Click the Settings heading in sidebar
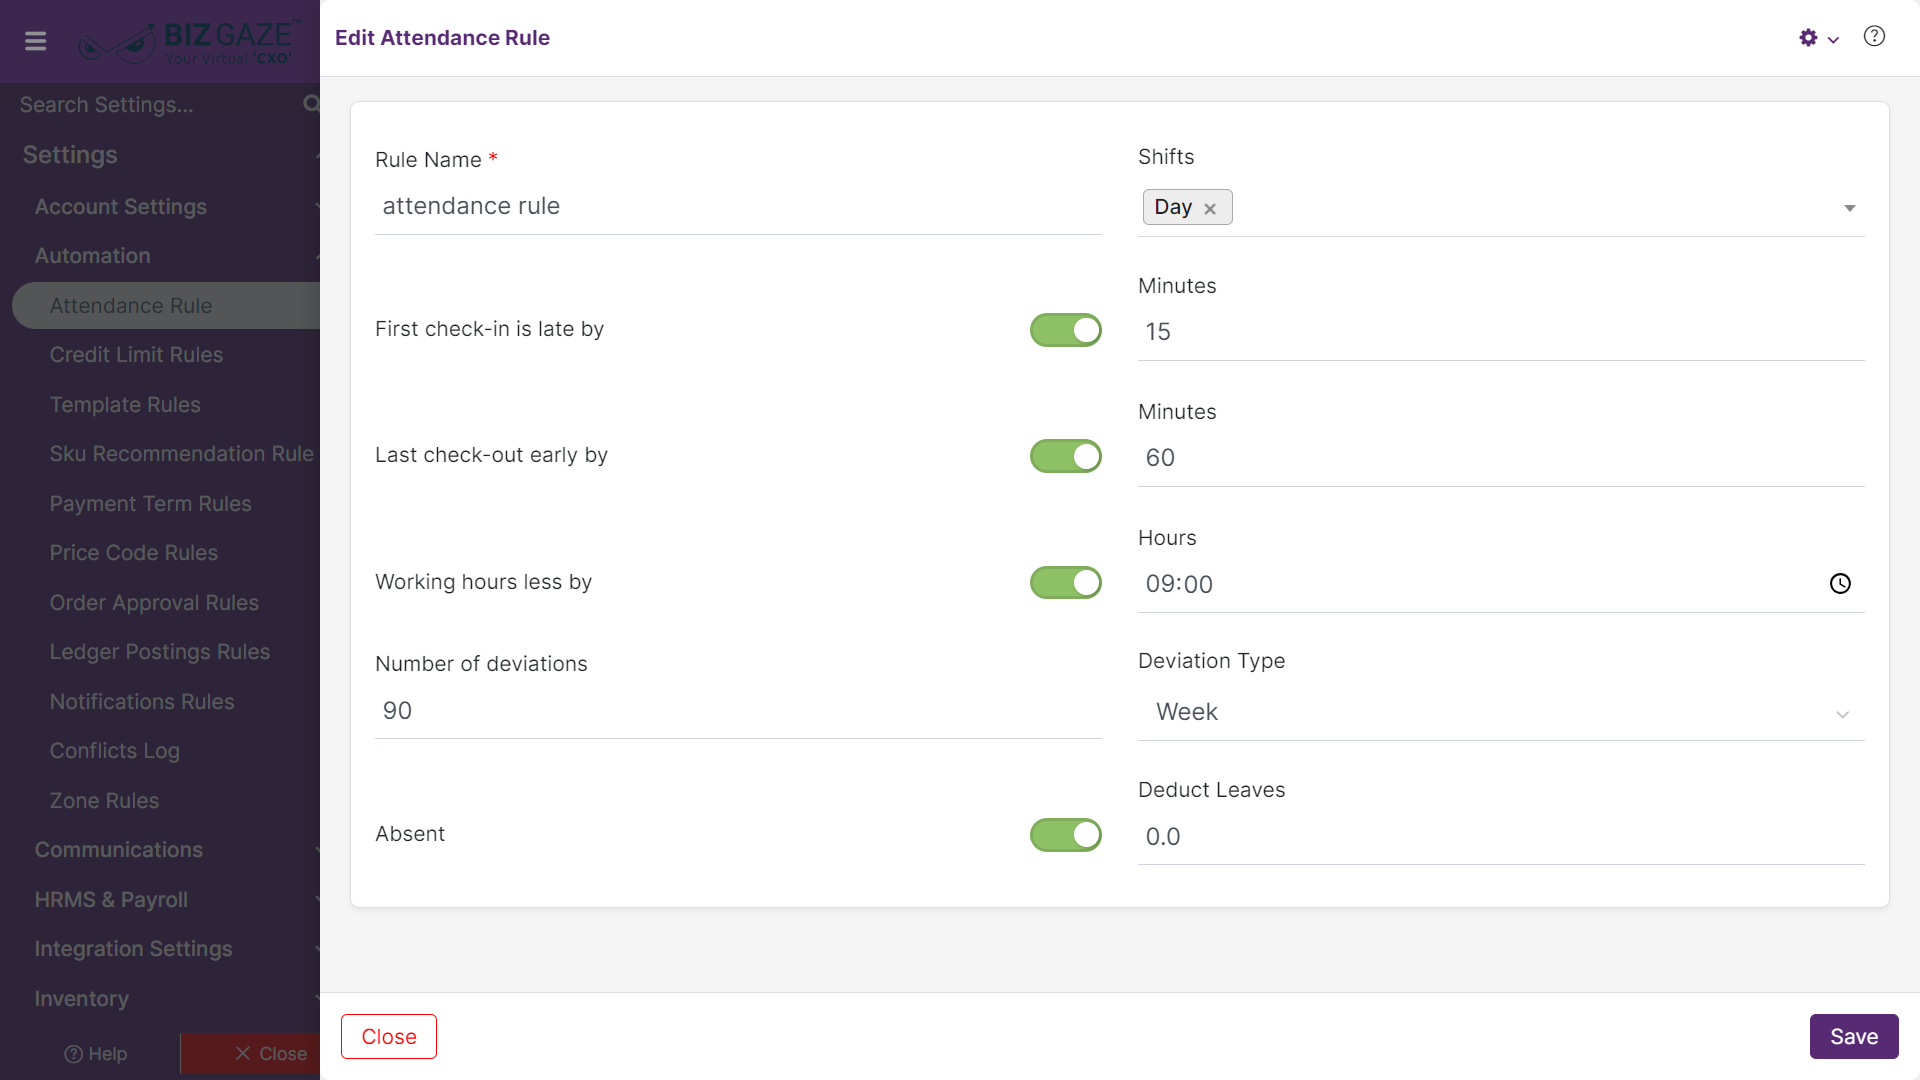Image resolution: width=1920 pixels, height=1080 pixels. pyautogui.click(x=70, y=155)
